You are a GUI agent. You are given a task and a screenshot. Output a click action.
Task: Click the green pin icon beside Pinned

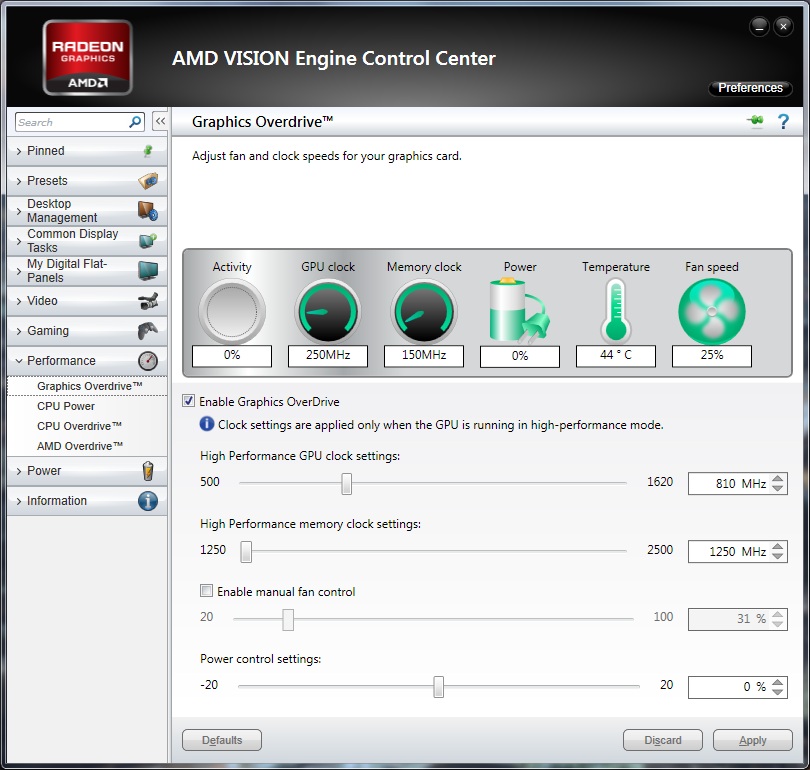pyautogui.click(x=148, y=151)
